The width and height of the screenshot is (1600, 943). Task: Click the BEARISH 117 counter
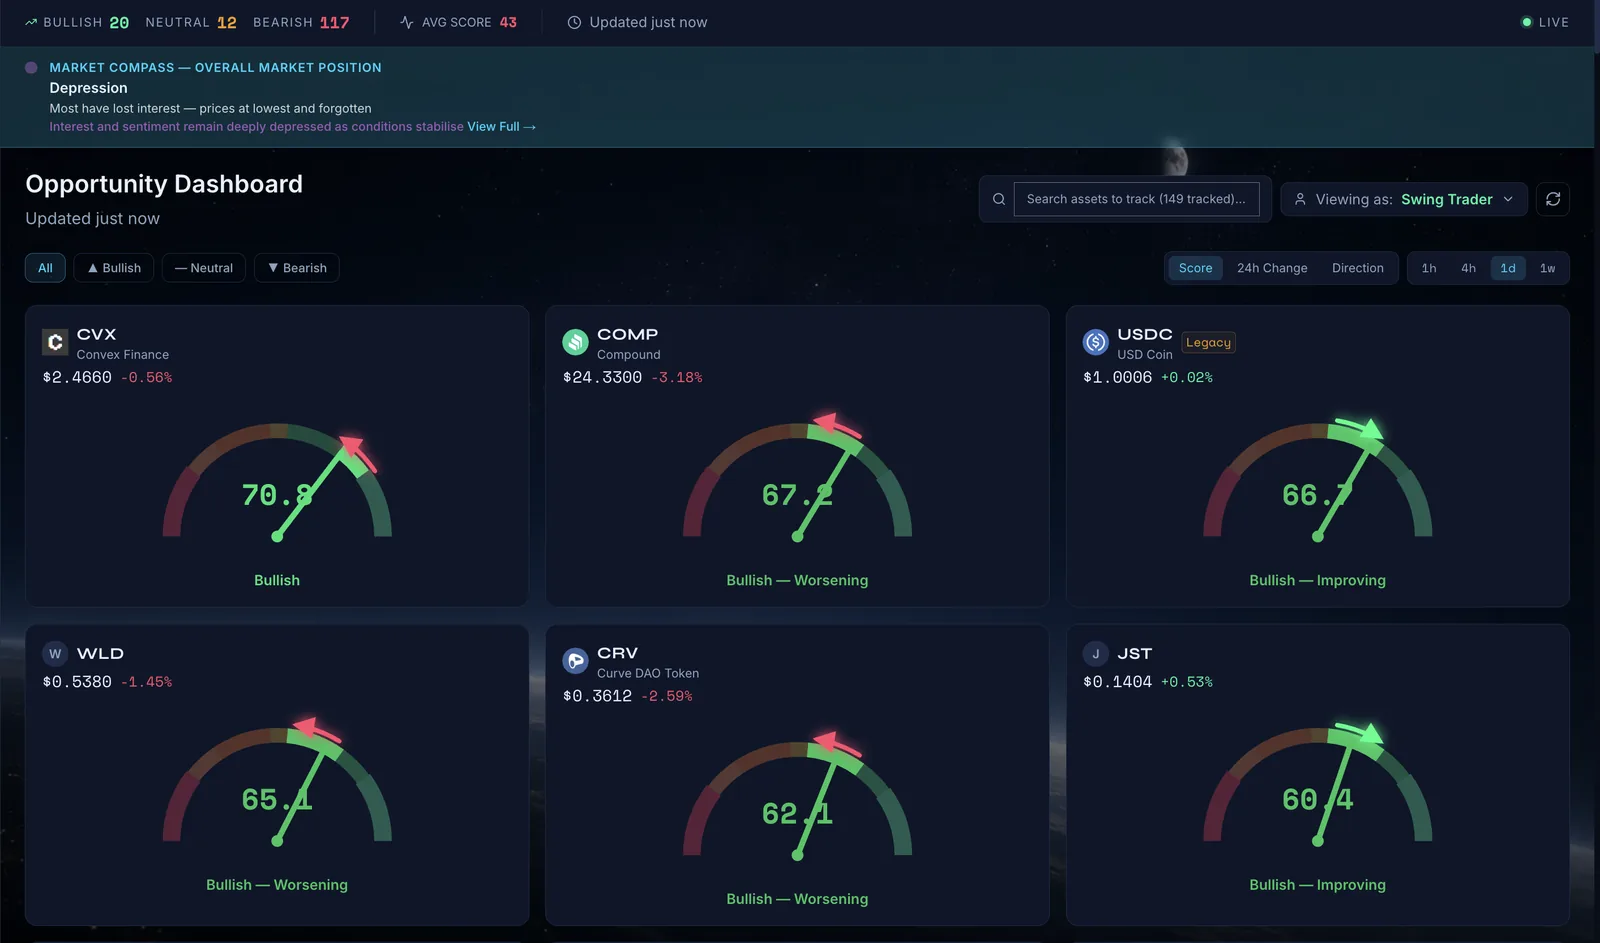301,22
